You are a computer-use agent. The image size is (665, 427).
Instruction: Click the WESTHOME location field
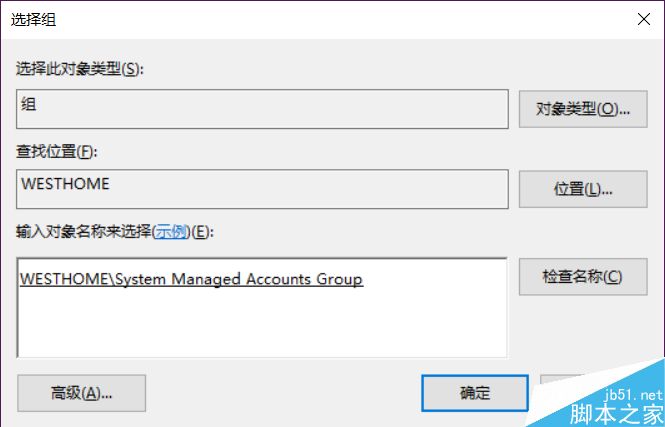tap(262, 188)
